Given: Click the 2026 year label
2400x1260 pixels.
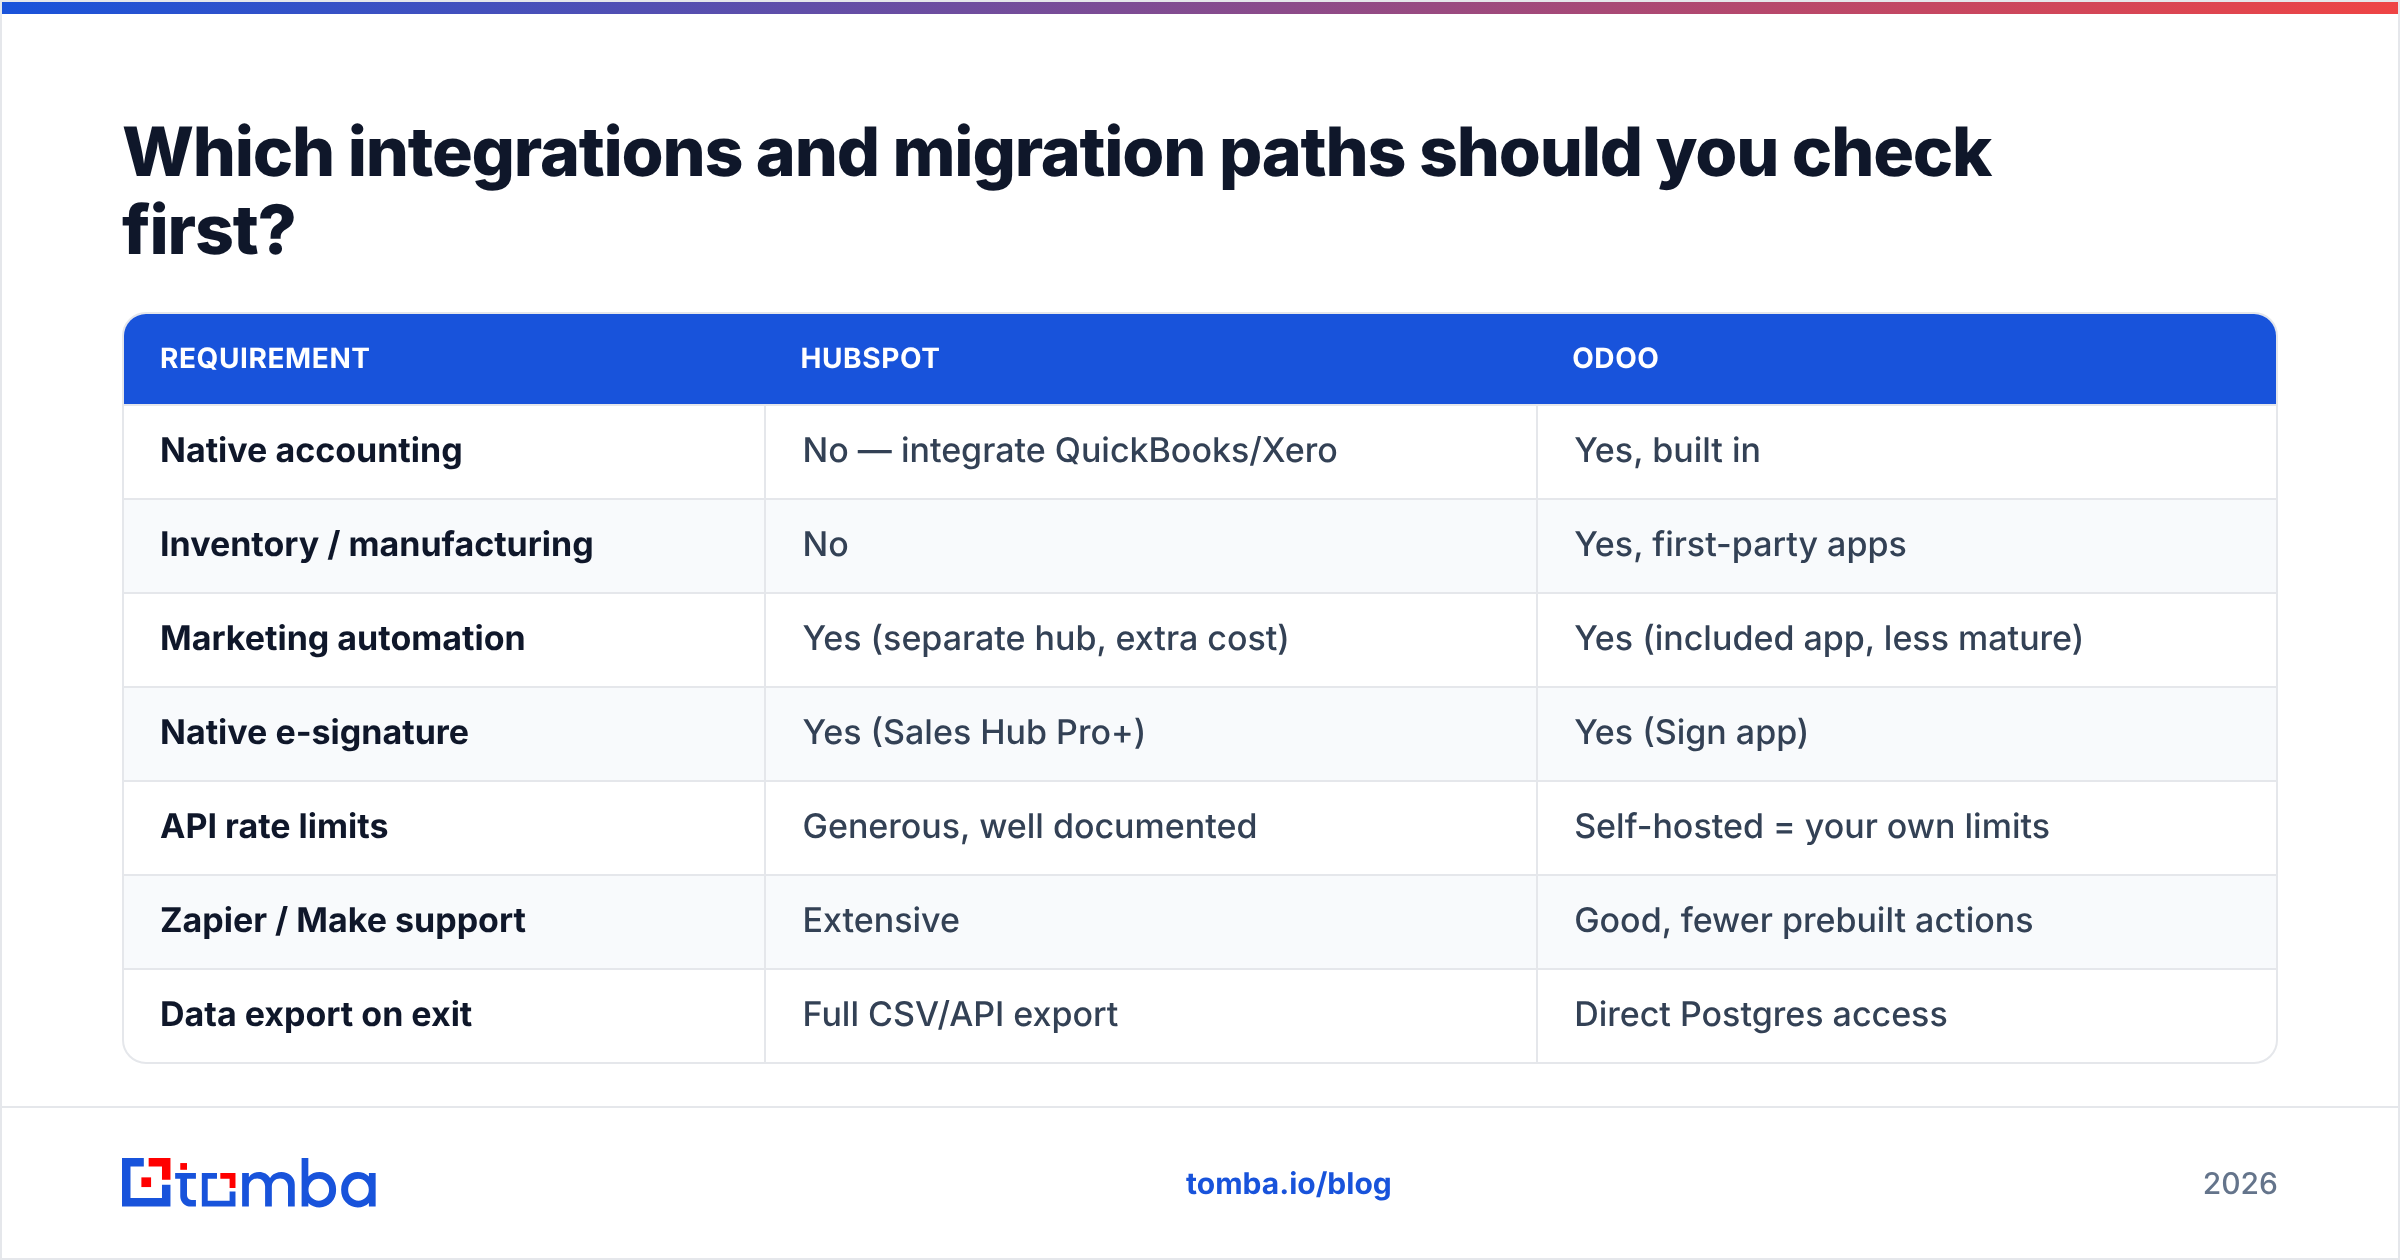Looking at the screenshot, I should tap(2240, 1184).
